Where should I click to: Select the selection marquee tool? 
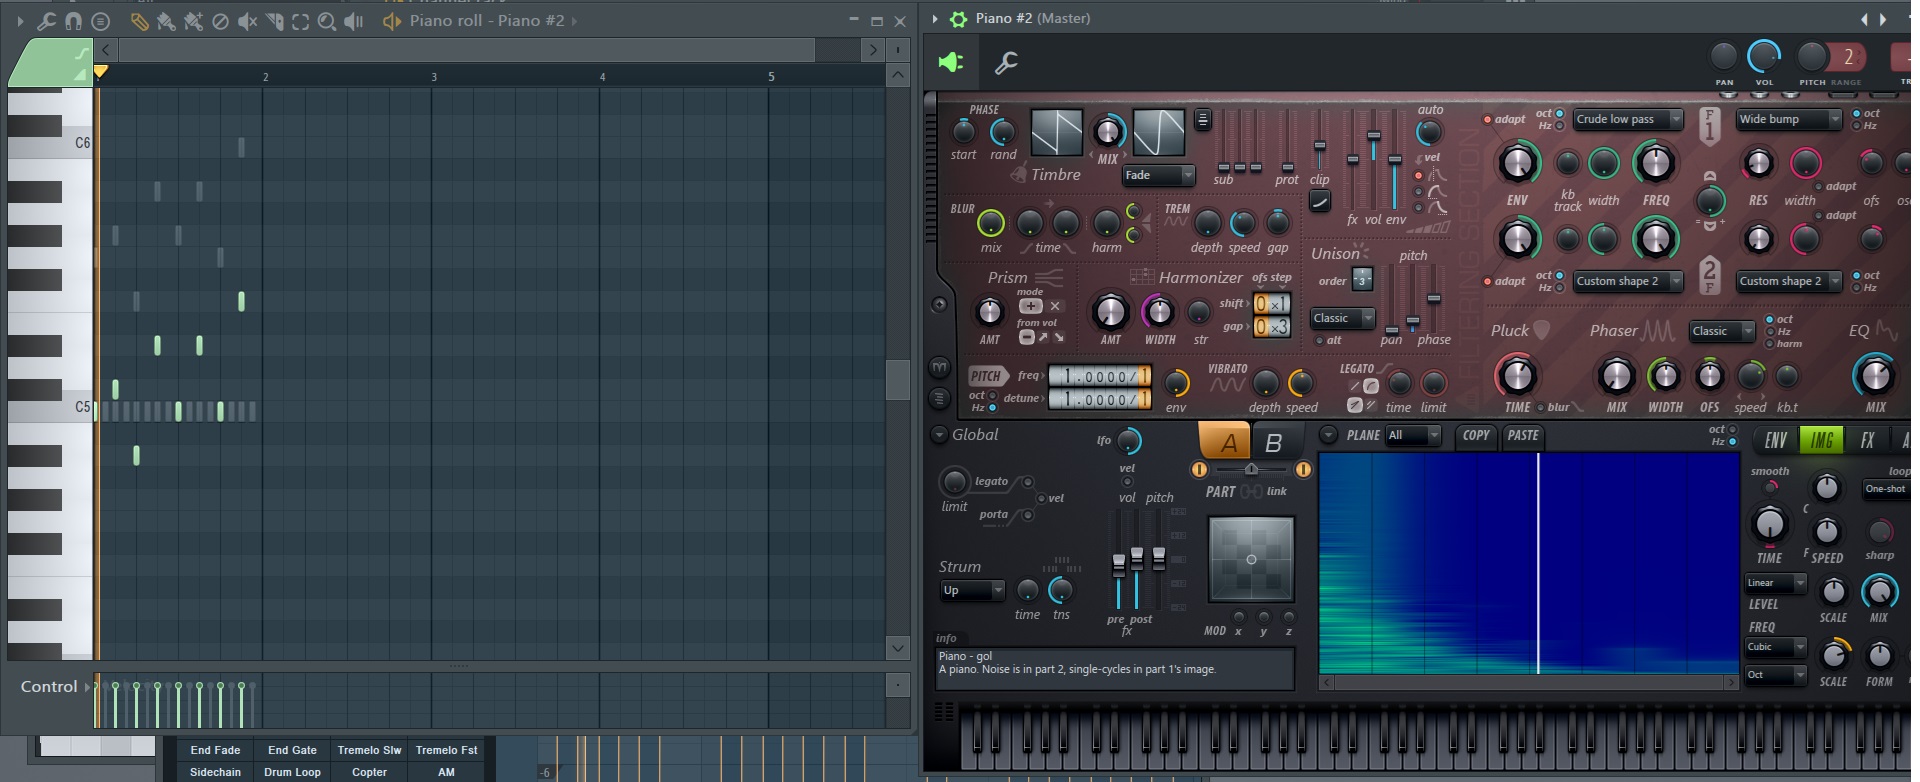tap(300, 21)
